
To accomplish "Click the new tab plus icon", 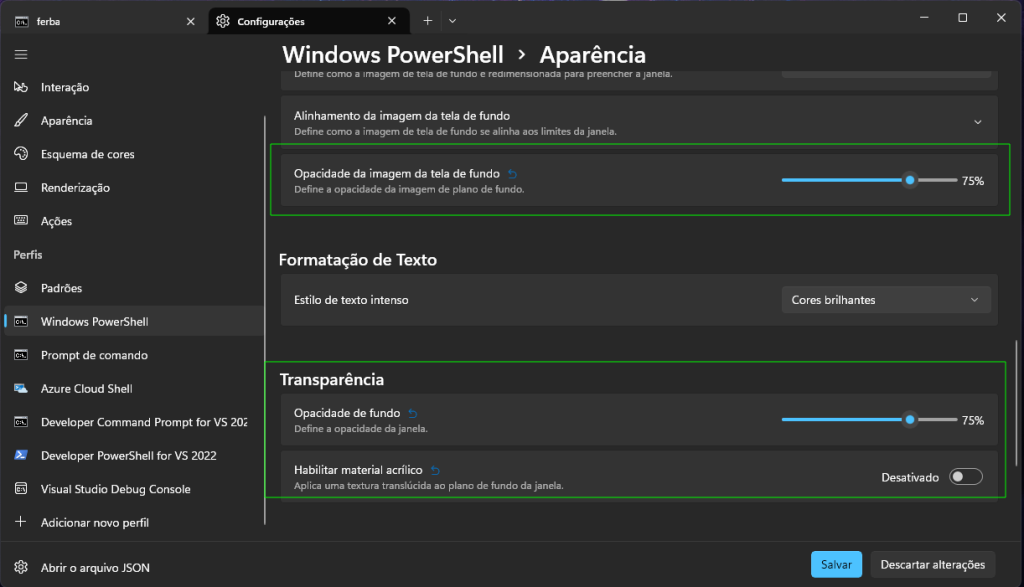I will pos(428,21).
